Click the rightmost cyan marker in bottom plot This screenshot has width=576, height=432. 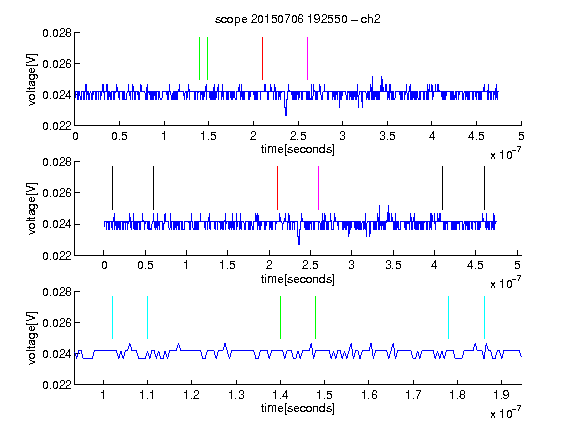tap(485, 317)
